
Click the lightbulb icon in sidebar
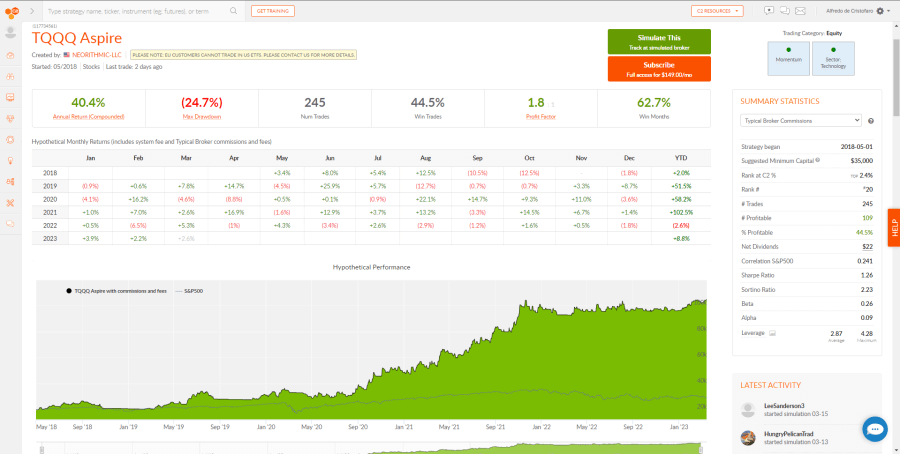(10, 161)
